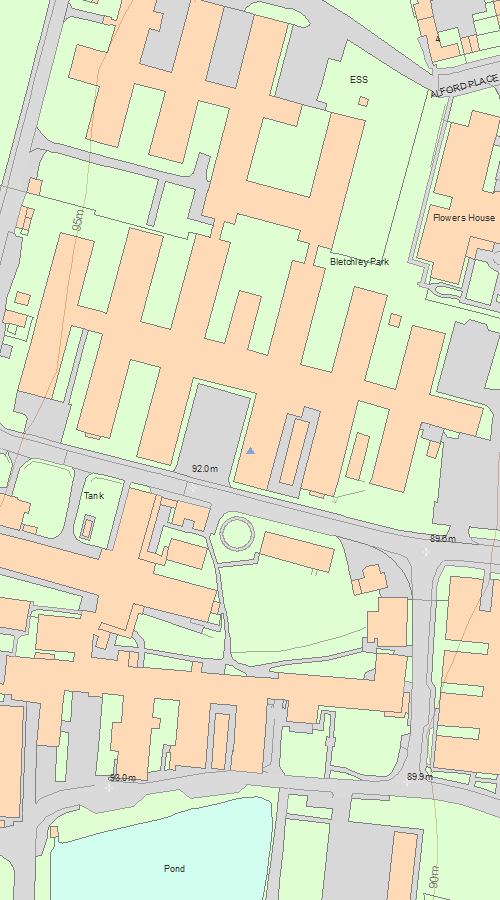
Task: Click the ALFORD PLACE street label
Action: point(464,86)
